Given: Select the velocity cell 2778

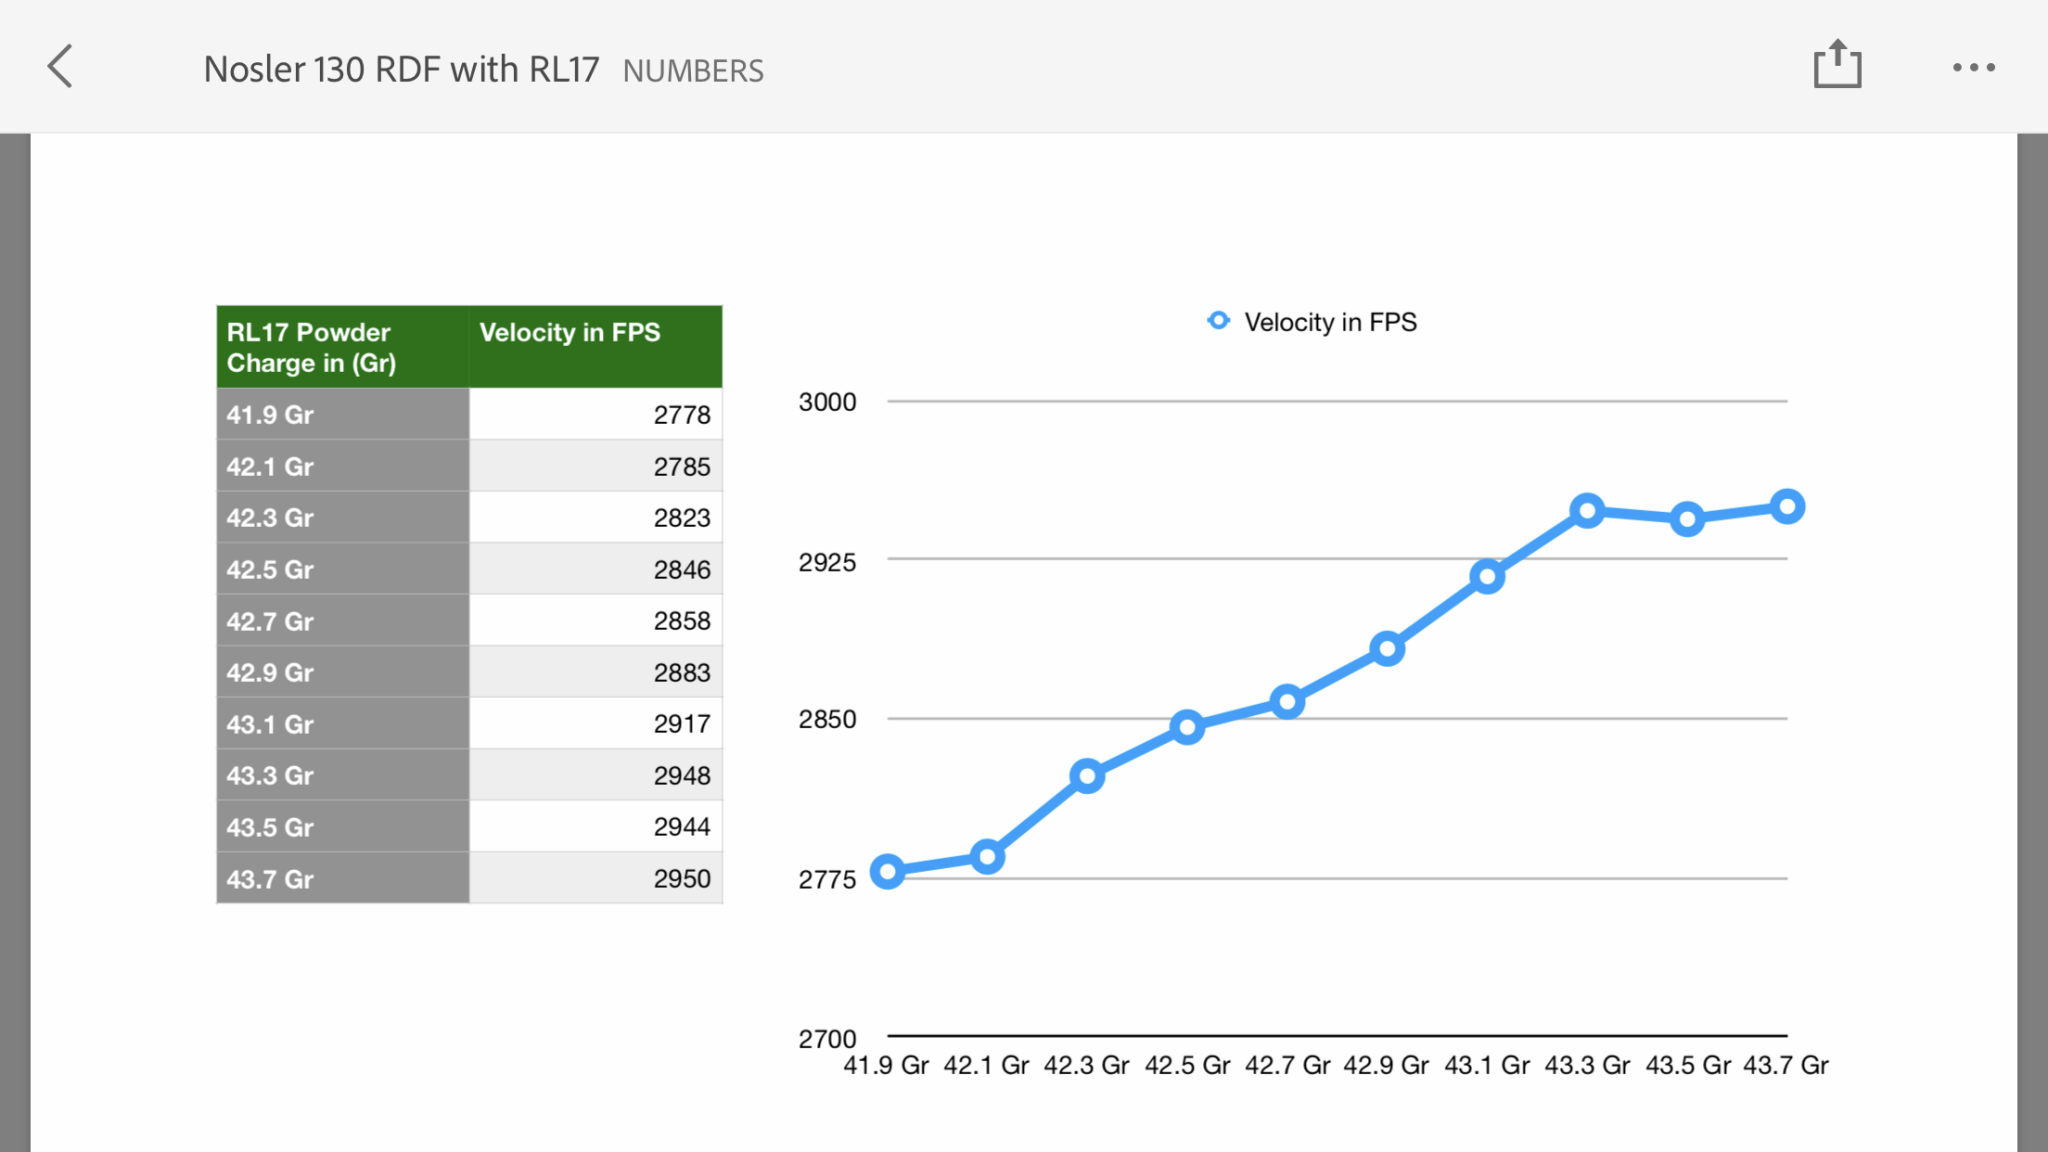Looking at the screenshot, I should coord(596,414).
